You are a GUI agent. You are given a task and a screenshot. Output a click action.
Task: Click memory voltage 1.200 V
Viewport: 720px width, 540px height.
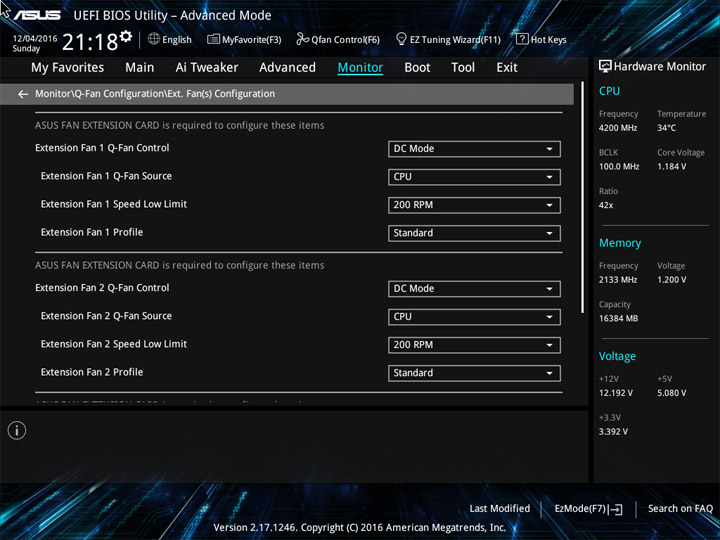(x=671, y=280)
